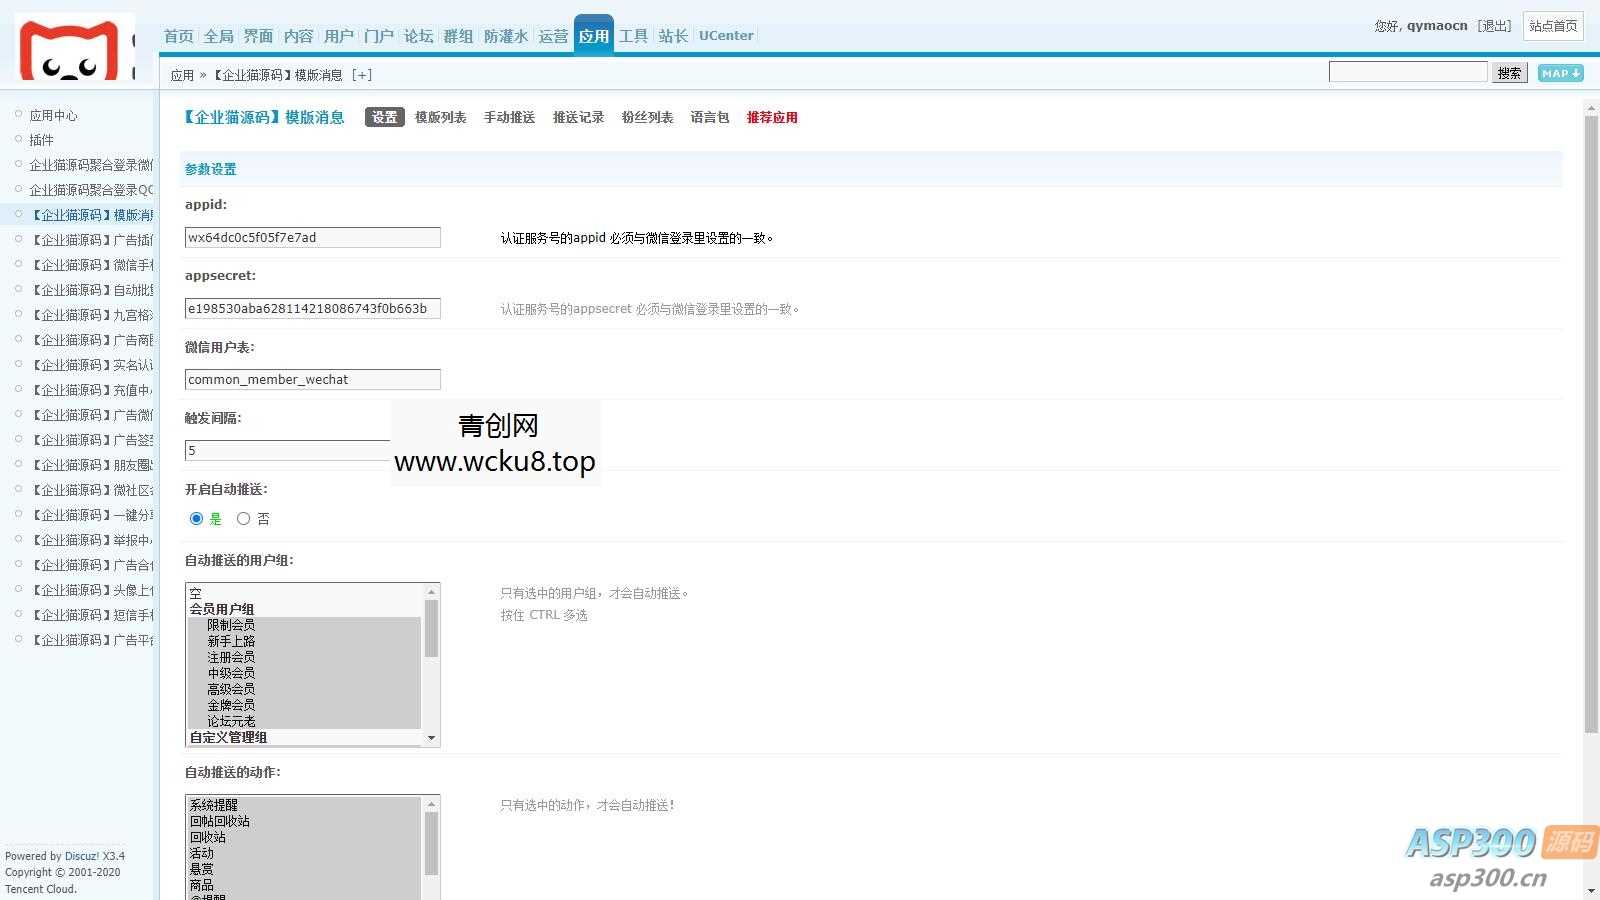This screenshot has height=900, width=1600.
Task: Go to UCenter from the top navigation
Action: (x=726, y=35)
